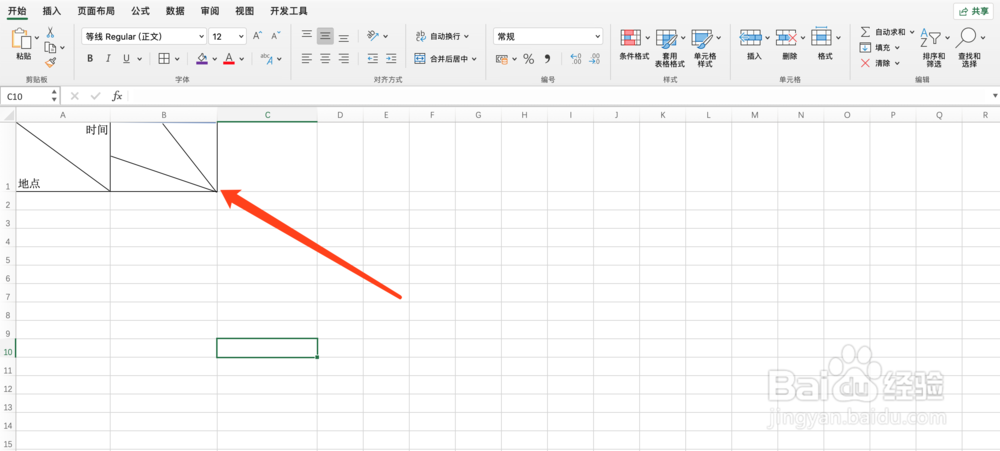This screenshot has height=451, width=1000.
Task: Toggle underline formatting
Action: click(x=126, y=59)
